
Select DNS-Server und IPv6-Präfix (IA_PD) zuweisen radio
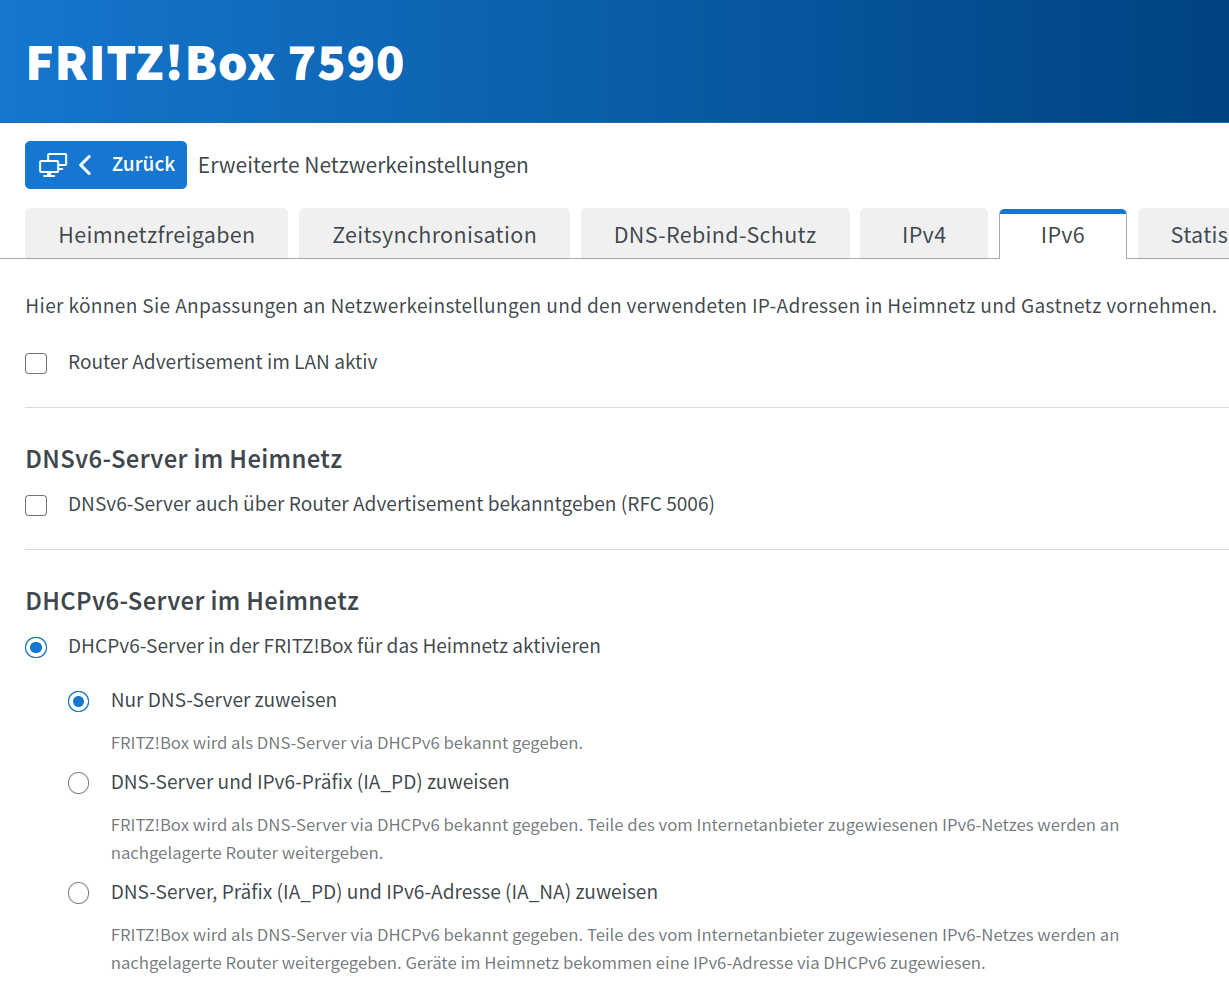coord(78,783)
